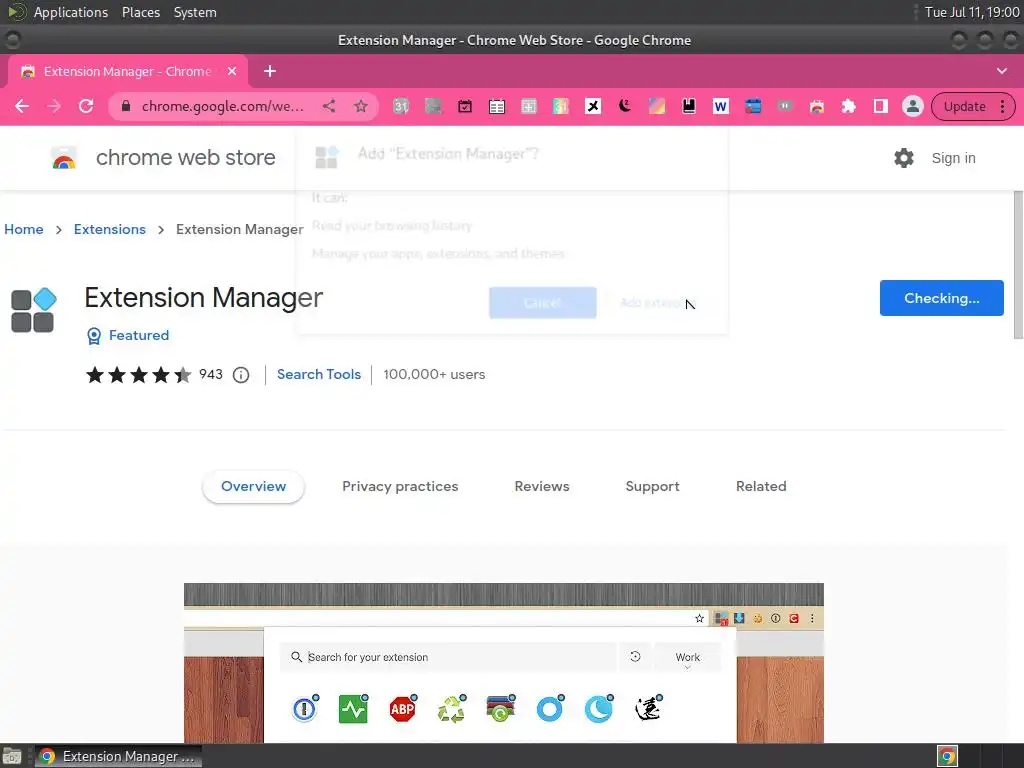This screenshot has width=1024, height=768.
Task: Bookmark this tab with the star icon
Action: [361, 106]
